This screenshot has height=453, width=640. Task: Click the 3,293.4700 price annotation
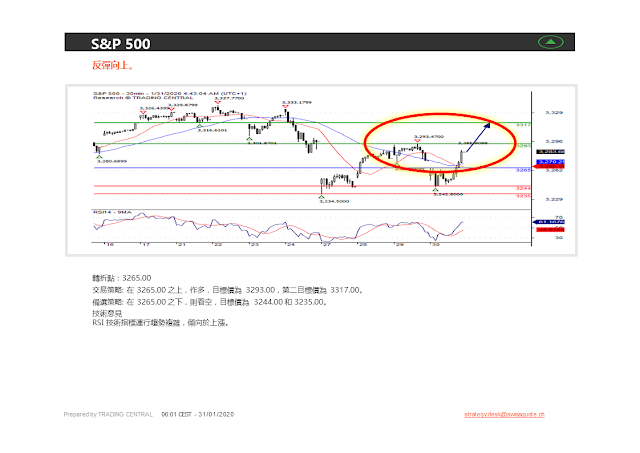pos(429,136)
